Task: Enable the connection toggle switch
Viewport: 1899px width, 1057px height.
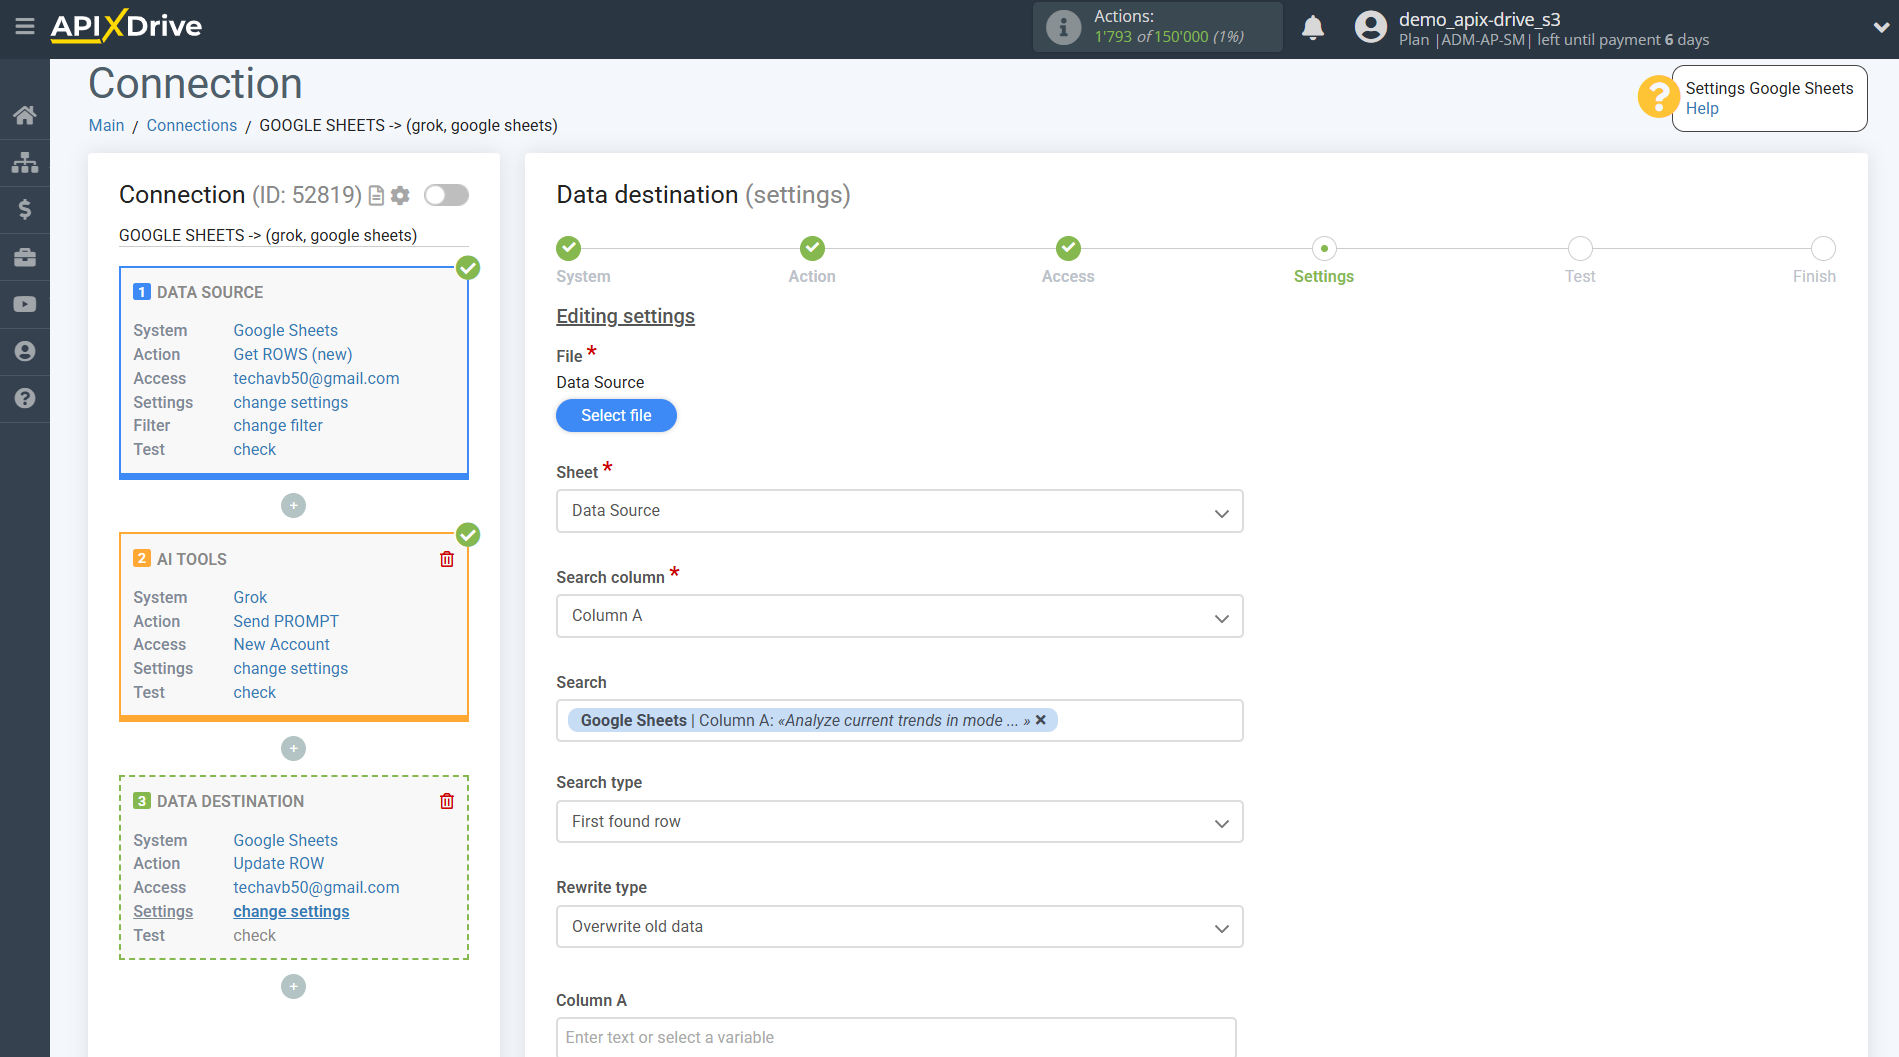Action: coord(446,195)
